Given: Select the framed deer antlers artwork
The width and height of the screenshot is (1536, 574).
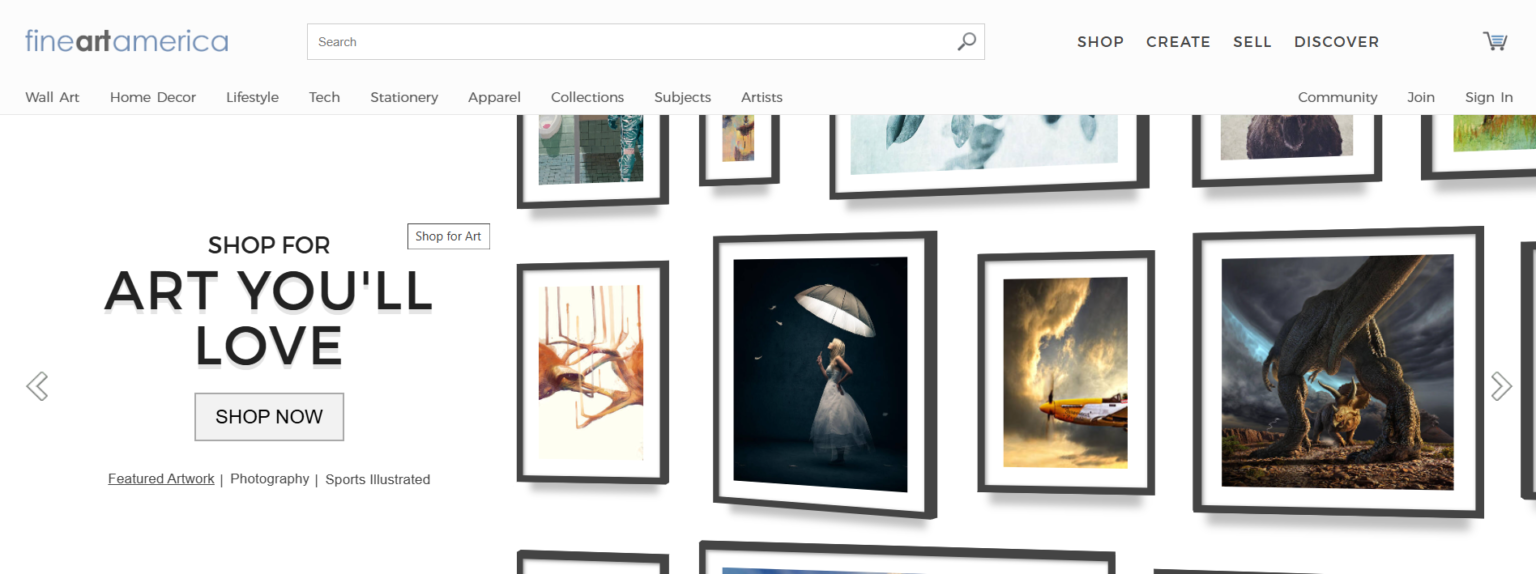Looking at the screenshot, I should pyautogui.click(x=592, y=372).
